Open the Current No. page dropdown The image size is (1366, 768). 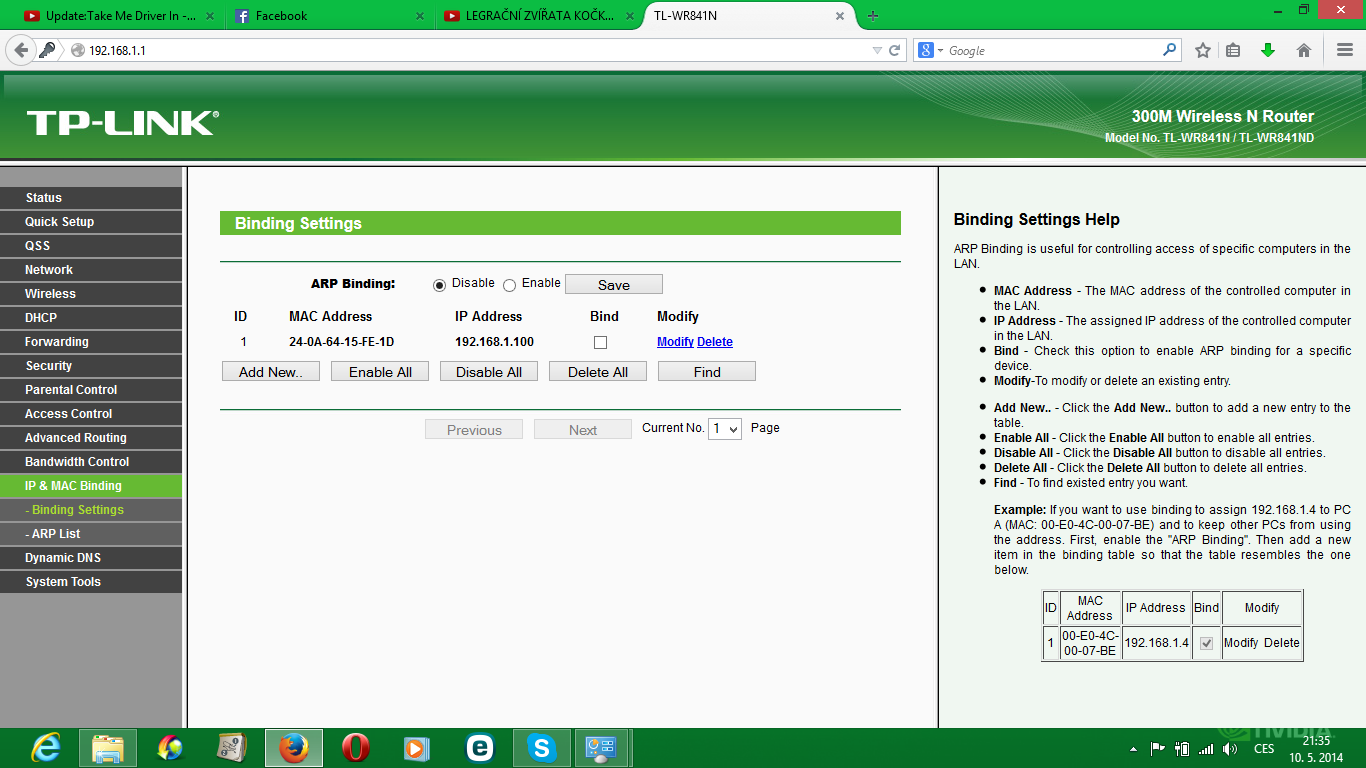[x=725, y=429]
